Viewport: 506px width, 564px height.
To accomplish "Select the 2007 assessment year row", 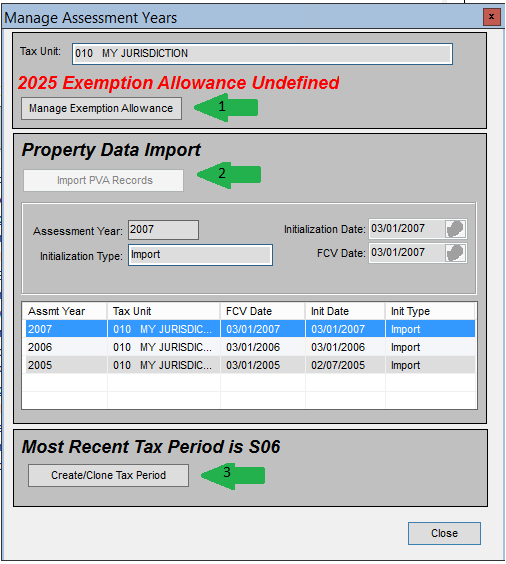I will 250,329.
